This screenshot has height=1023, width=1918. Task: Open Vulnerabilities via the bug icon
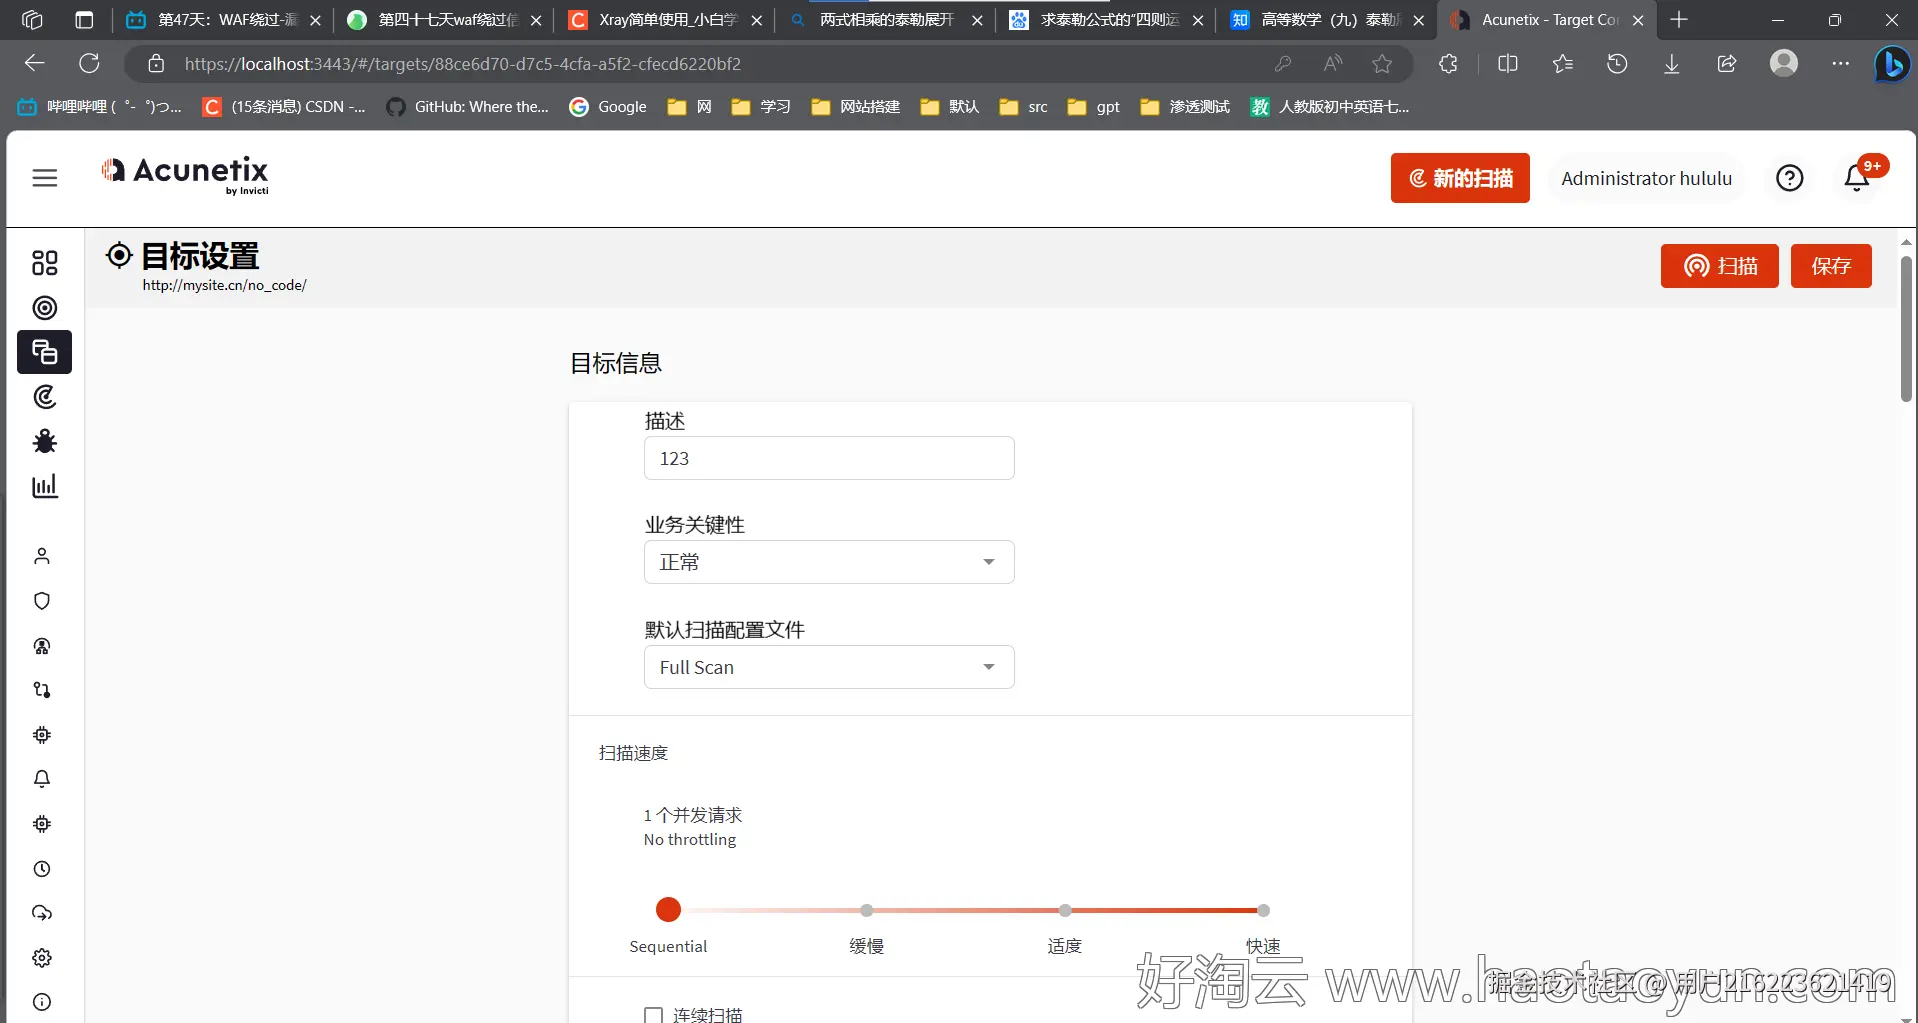tap(44, 441)
